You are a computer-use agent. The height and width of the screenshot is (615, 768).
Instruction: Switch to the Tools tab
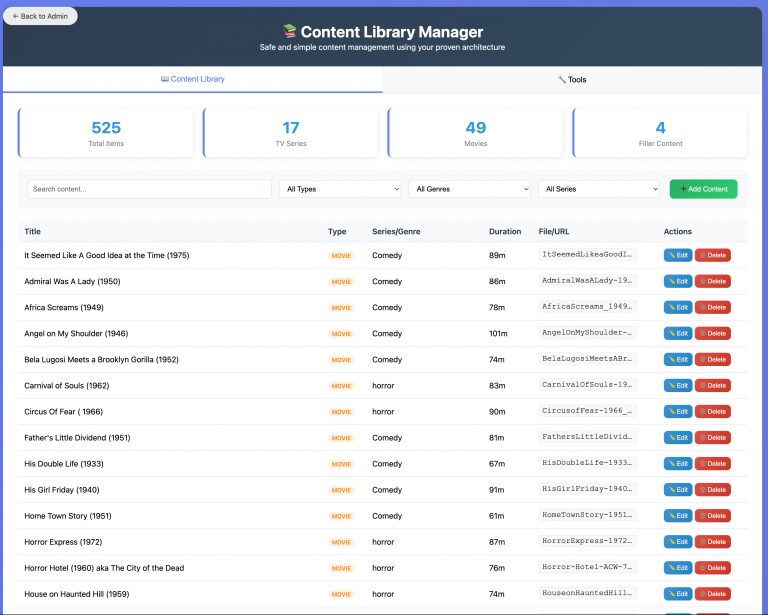coord(572,79)
